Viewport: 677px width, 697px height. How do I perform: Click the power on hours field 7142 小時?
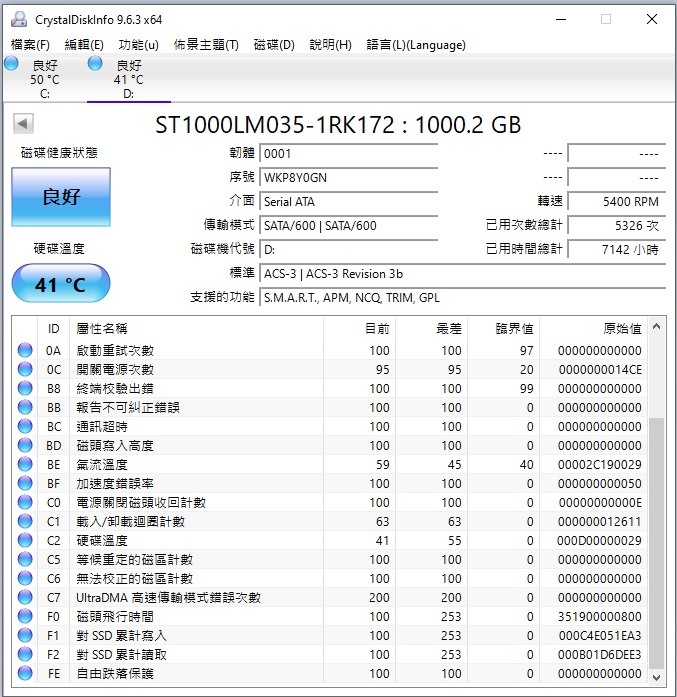pyautogui.click(x=617, y=250)
